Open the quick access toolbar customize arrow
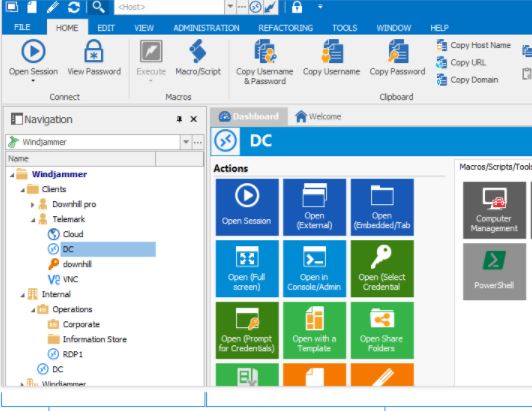Screen dimensions: 532x411 point(320,6)
